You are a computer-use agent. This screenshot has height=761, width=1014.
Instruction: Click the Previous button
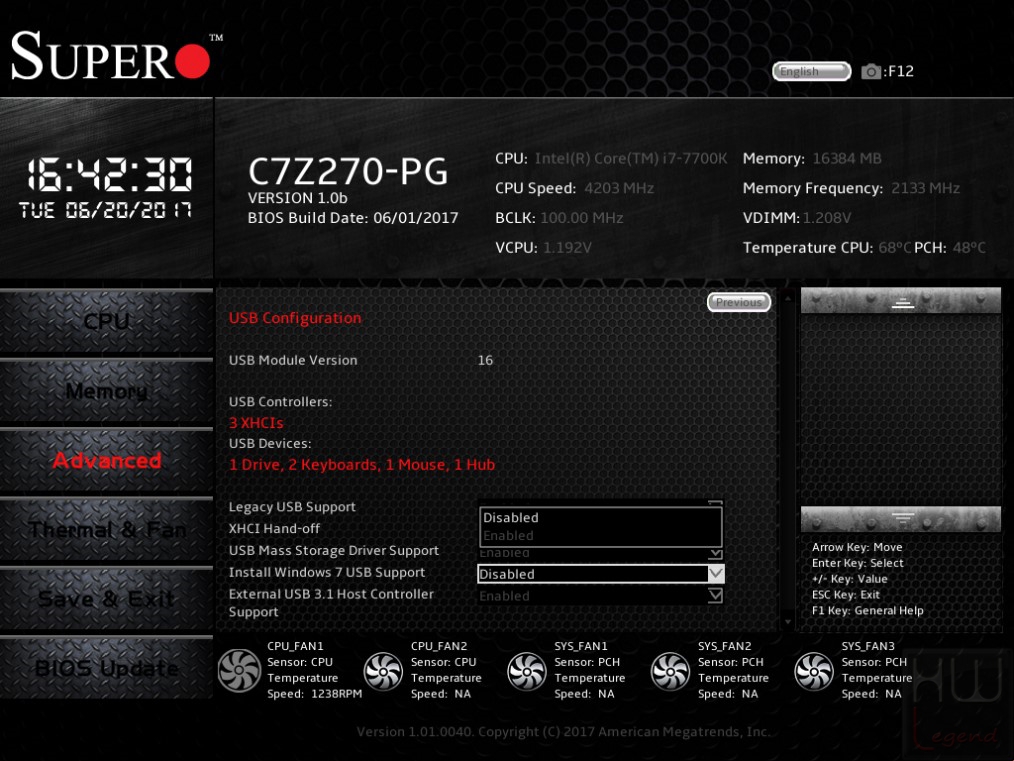tap(739, 302)
